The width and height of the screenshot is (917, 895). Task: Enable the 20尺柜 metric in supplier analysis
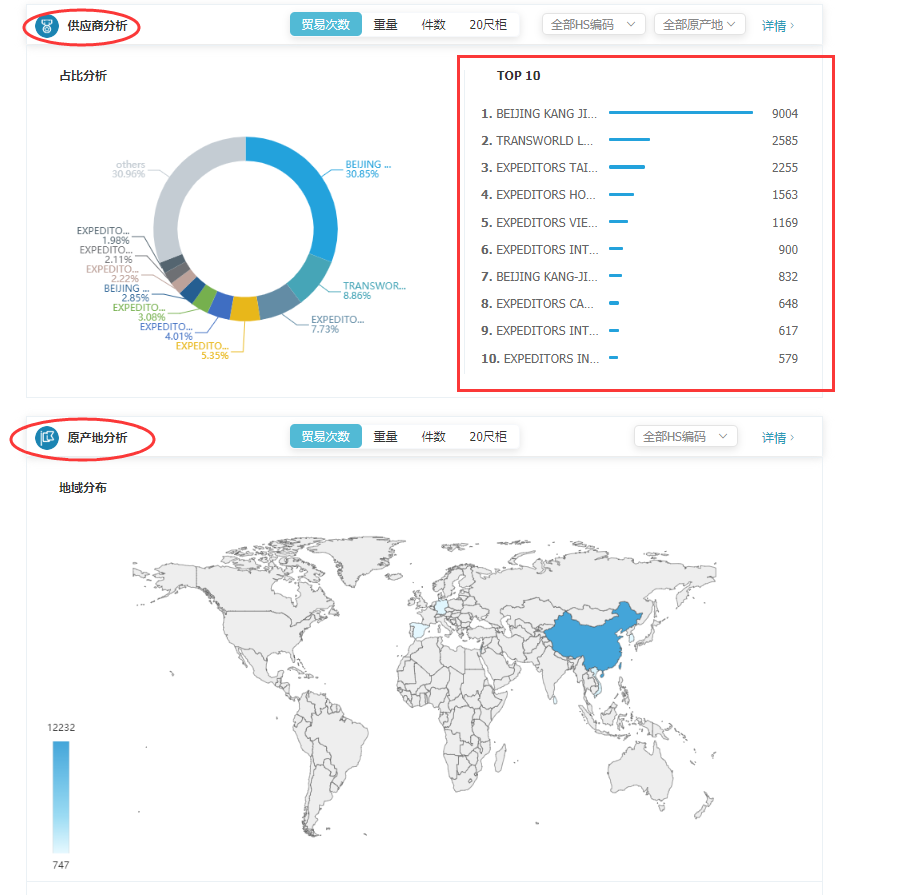point(487,23)
